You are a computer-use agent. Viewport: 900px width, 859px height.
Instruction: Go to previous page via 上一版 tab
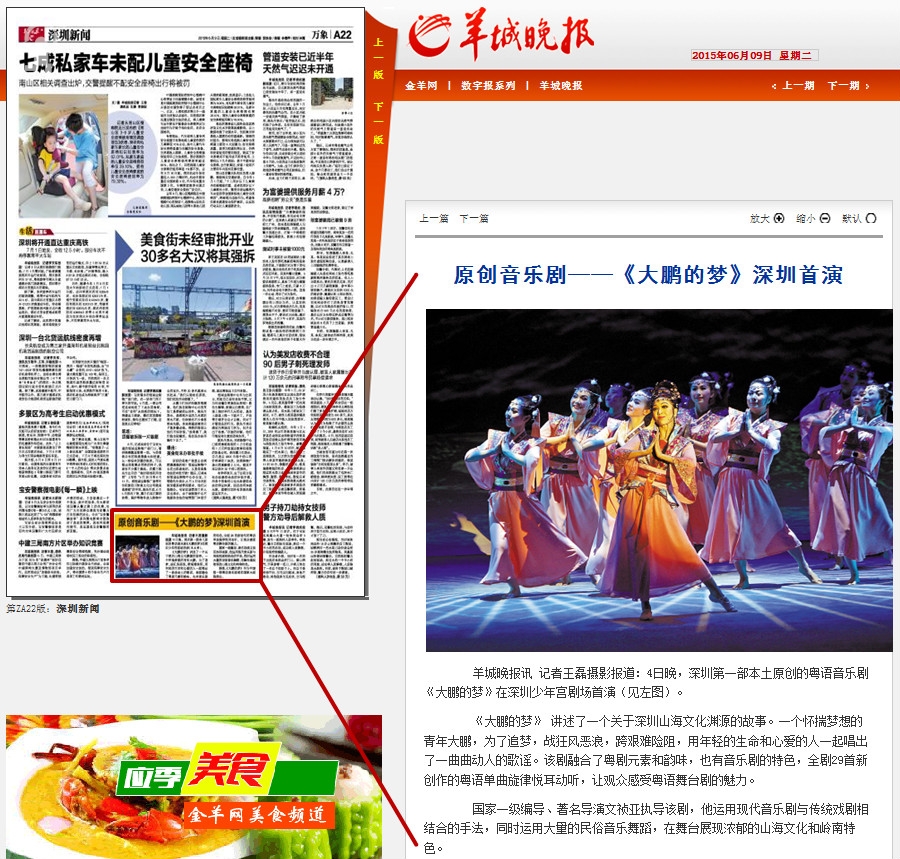(378, 60)
